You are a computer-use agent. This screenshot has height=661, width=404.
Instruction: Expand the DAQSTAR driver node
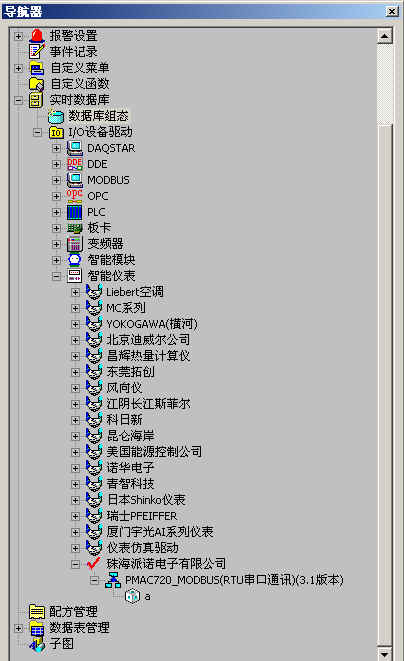tap(56, 148)
